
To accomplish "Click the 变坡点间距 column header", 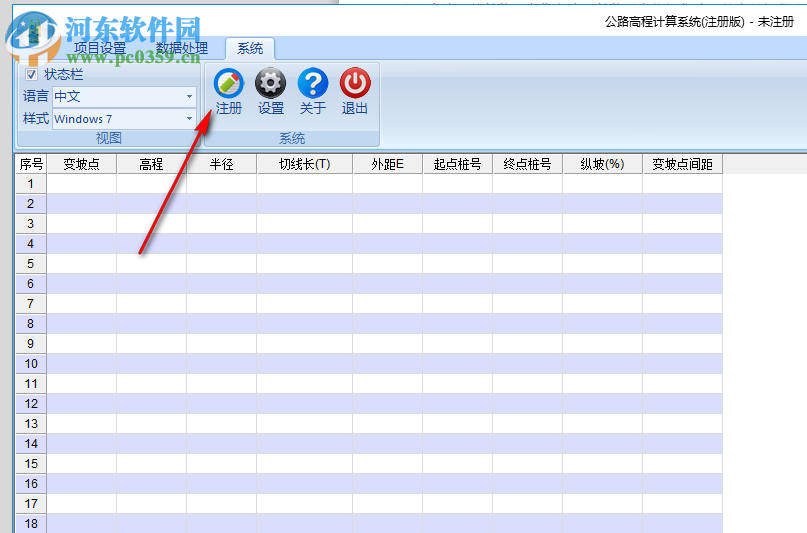I will click(x=682, y=164).
